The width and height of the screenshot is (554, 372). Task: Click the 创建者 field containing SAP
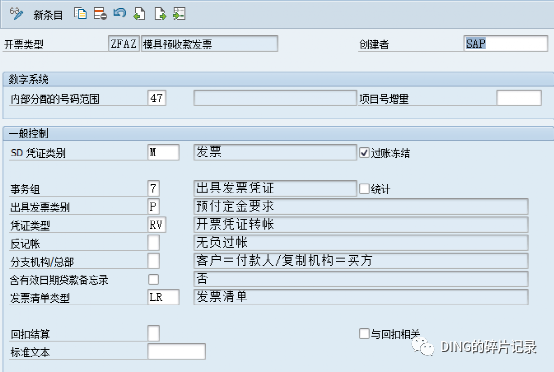pos(506,43)
